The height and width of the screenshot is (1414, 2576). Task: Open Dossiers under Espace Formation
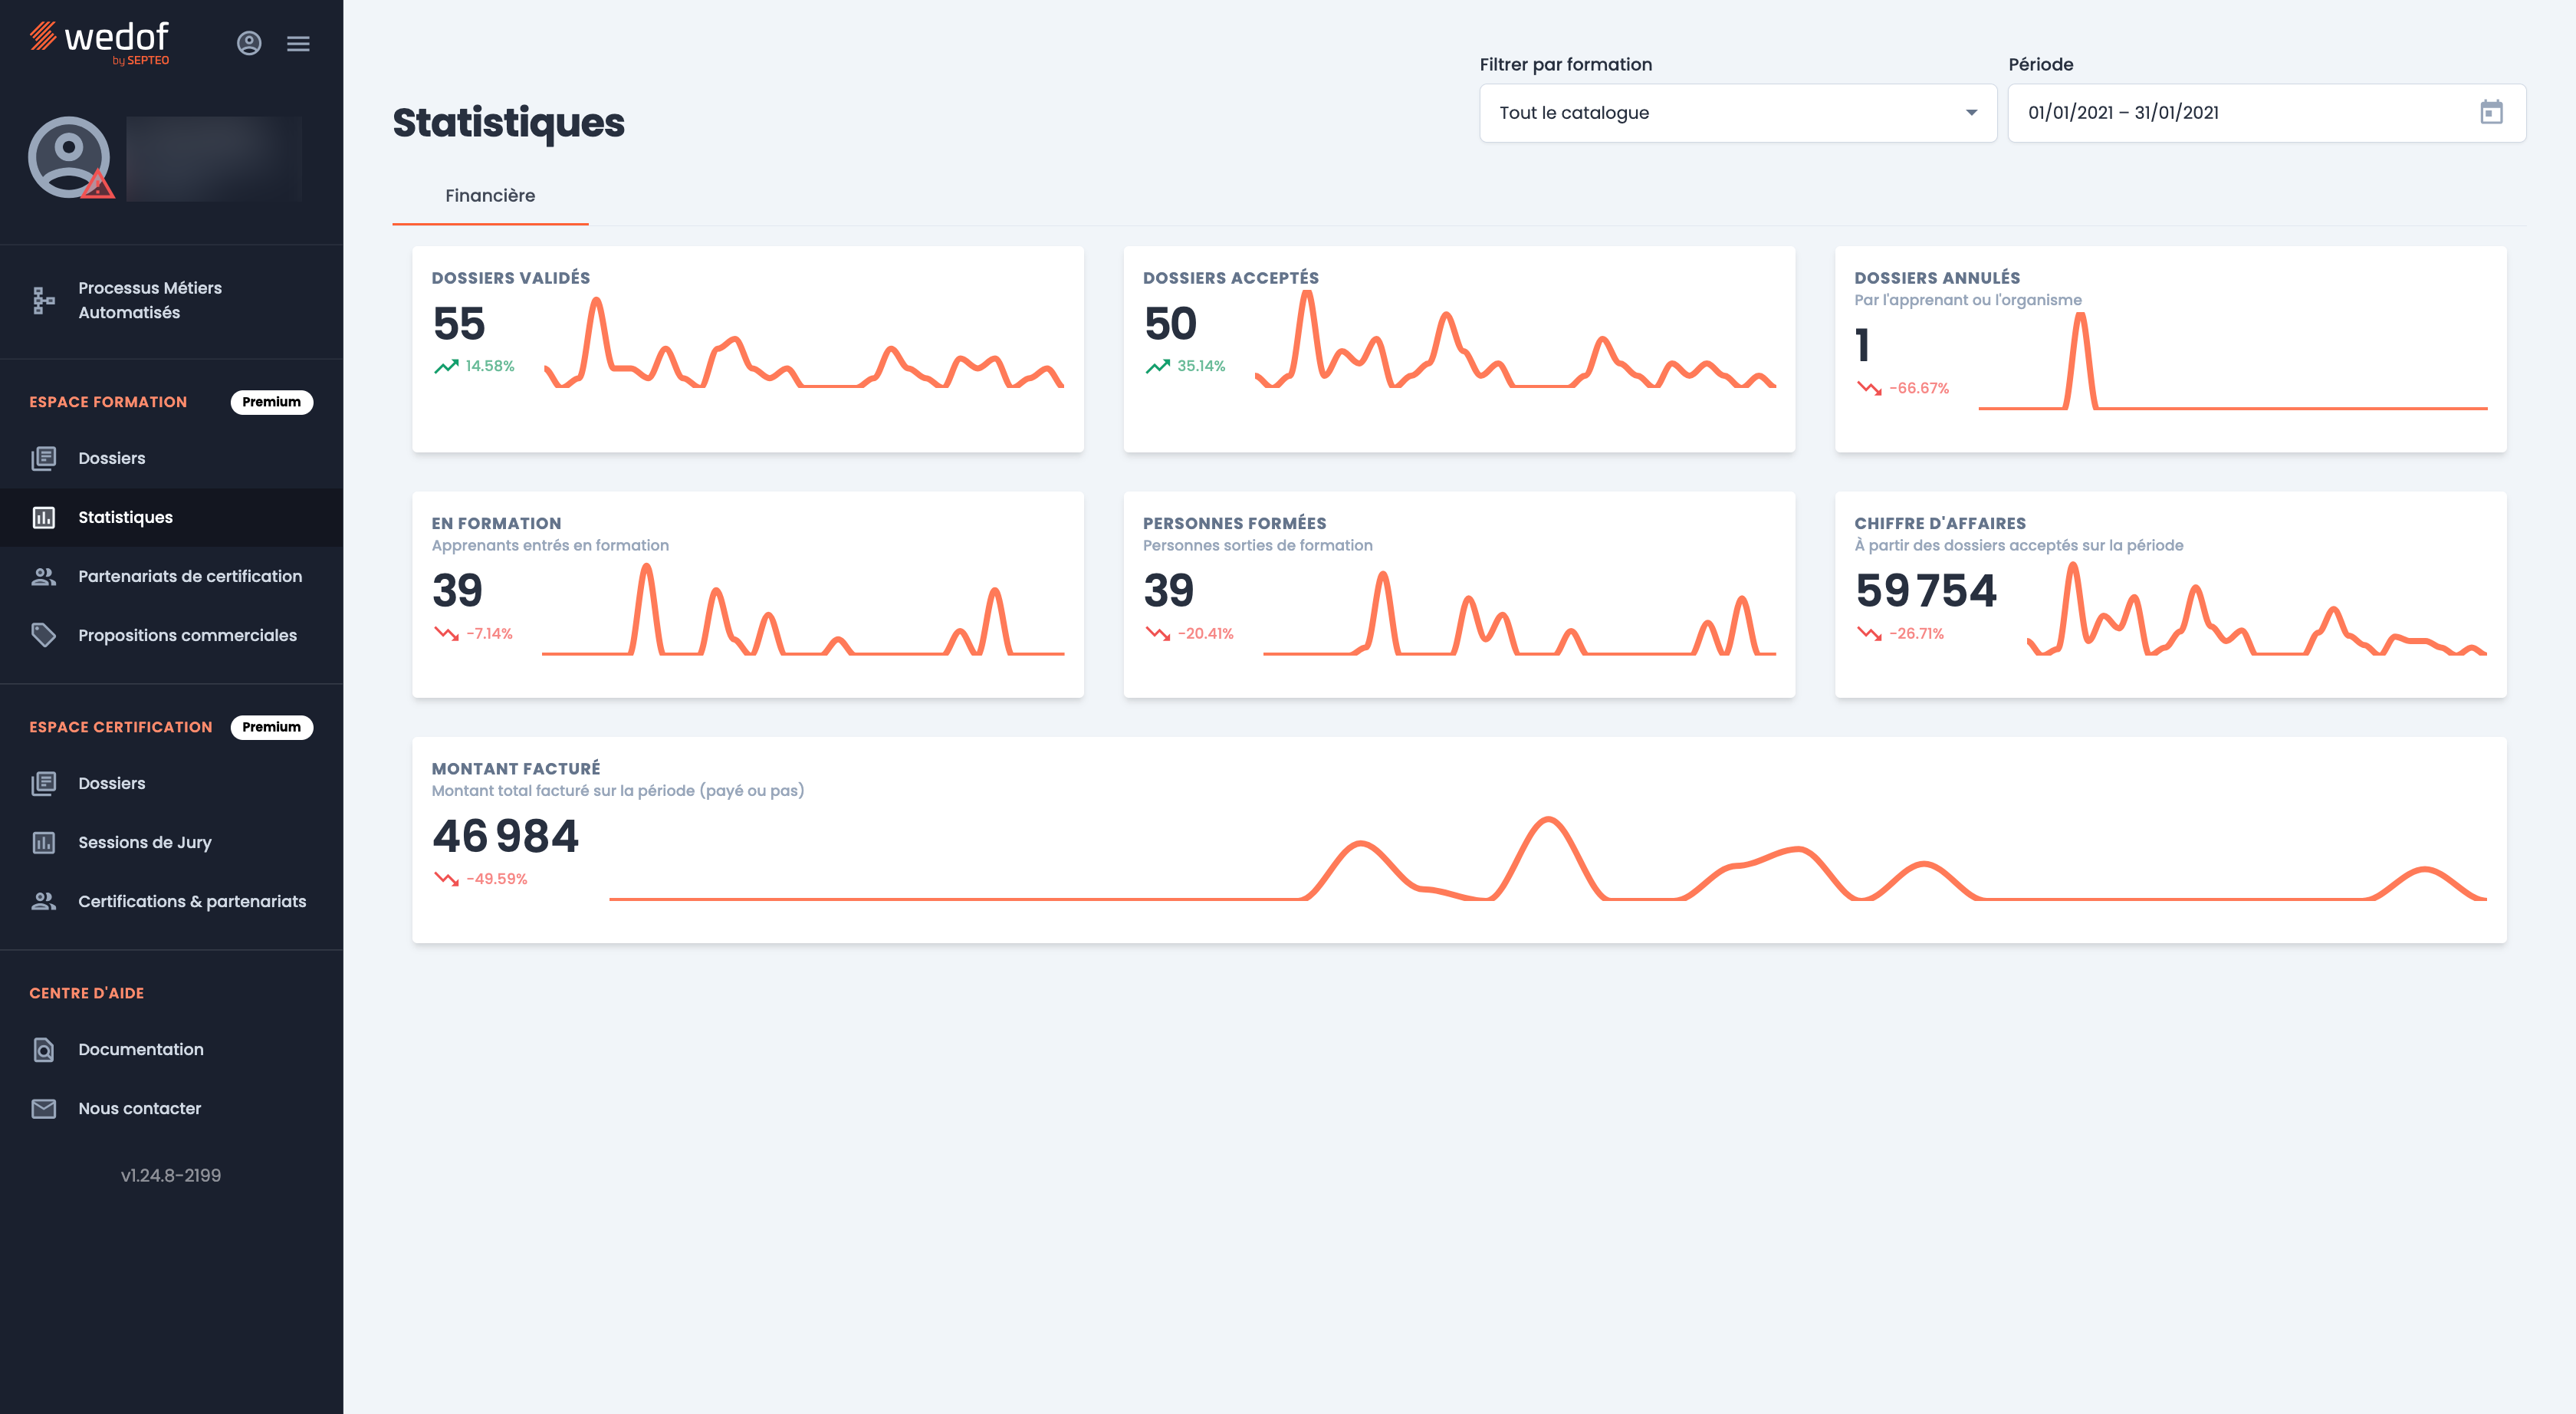(112, 458)
